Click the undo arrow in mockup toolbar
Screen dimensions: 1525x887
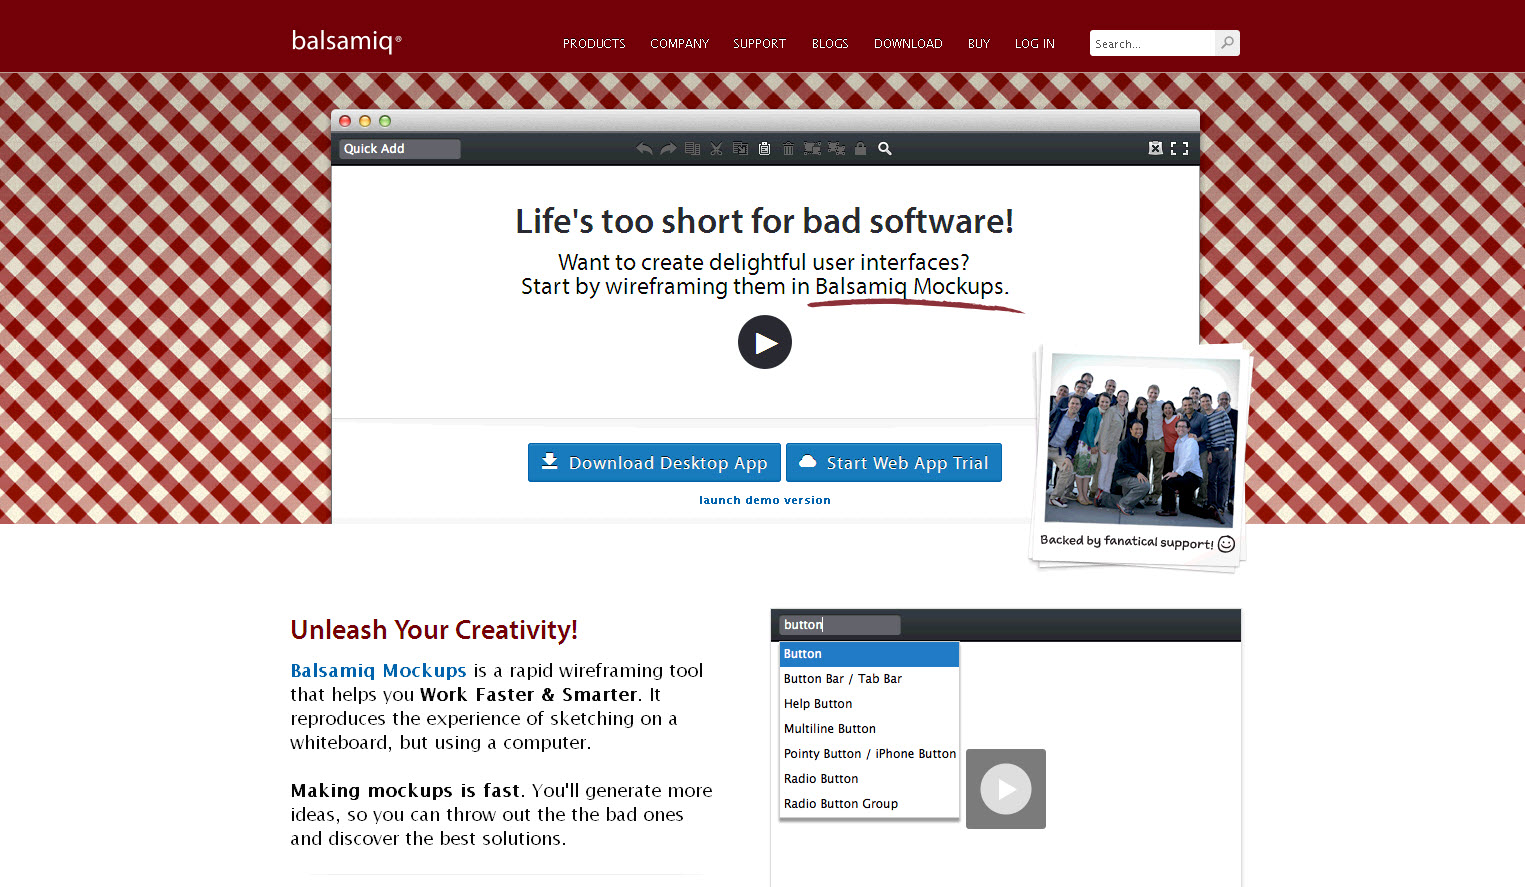(644, 149)
